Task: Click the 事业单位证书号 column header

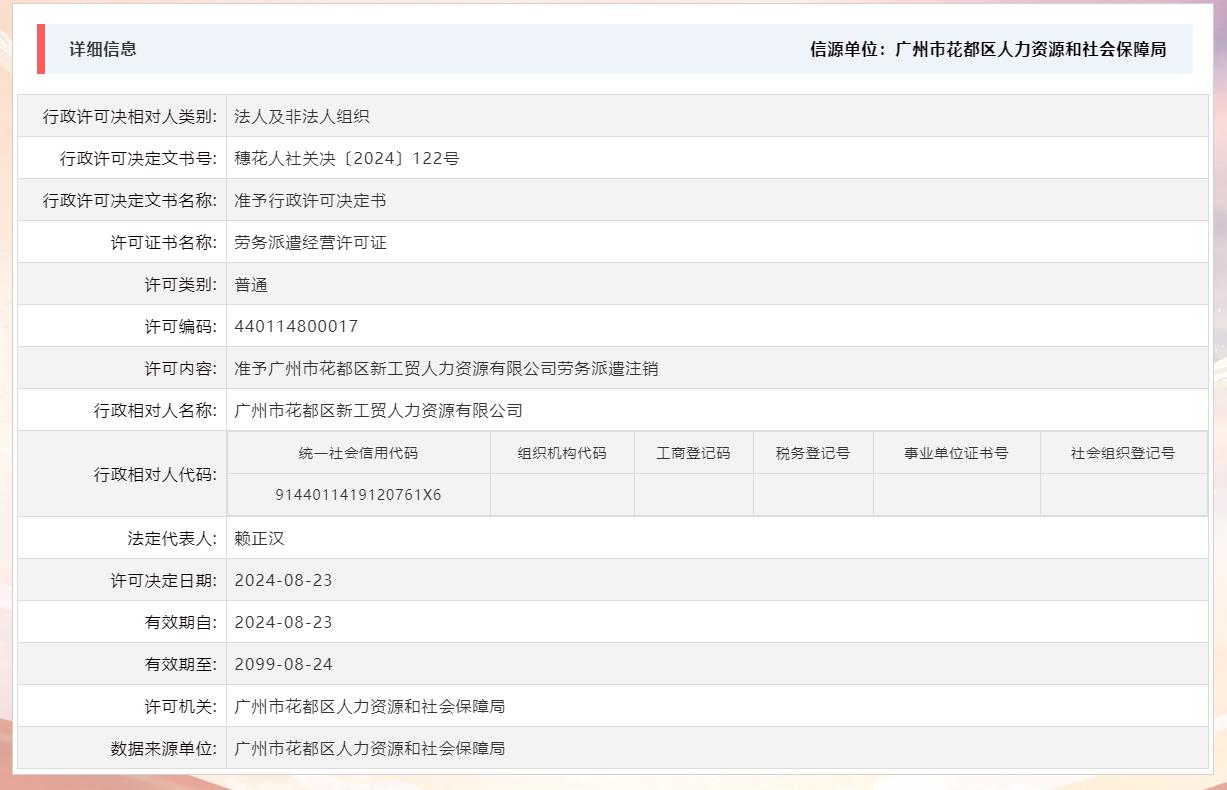Action: click(956, 453)
